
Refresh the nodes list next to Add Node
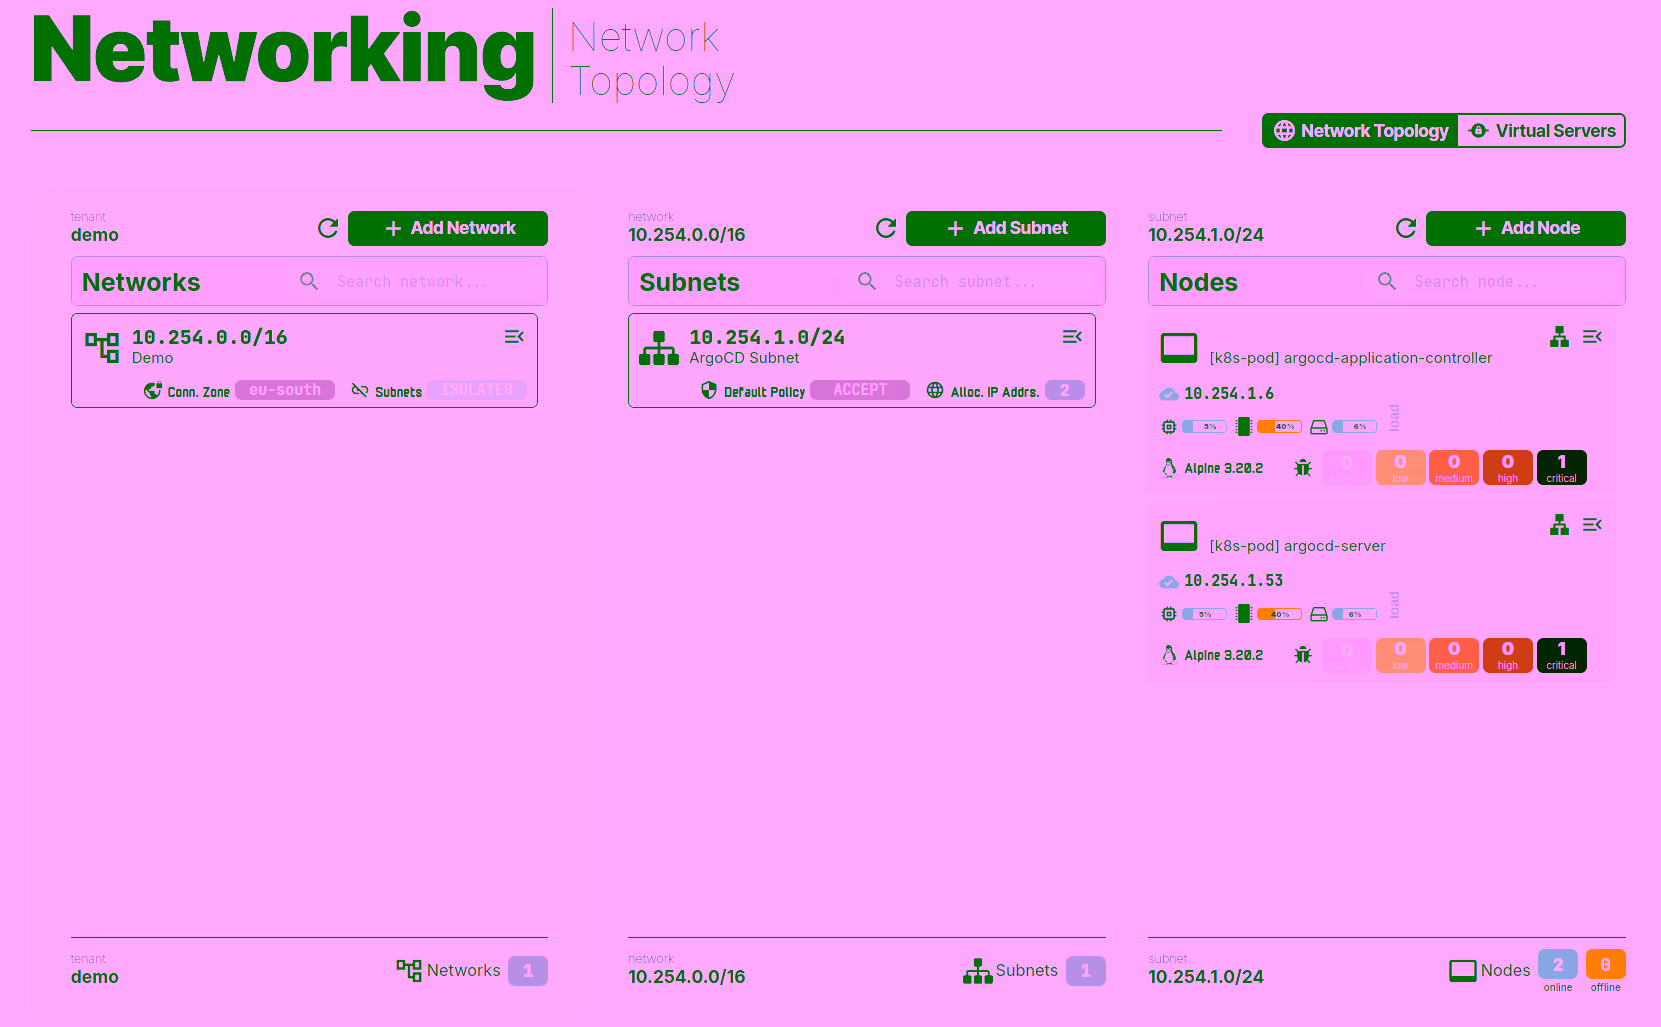tap(1406, 228)
